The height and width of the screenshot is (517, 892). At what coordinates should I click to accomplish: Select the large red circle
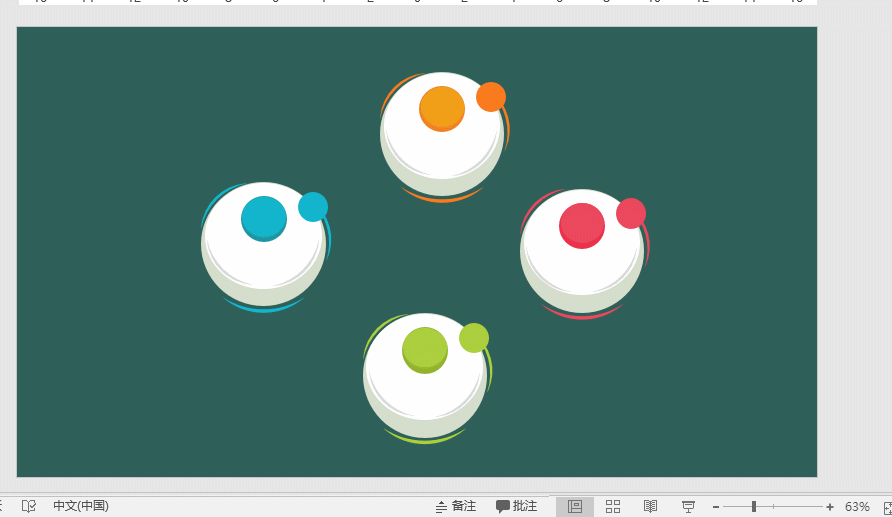(582, 225)
